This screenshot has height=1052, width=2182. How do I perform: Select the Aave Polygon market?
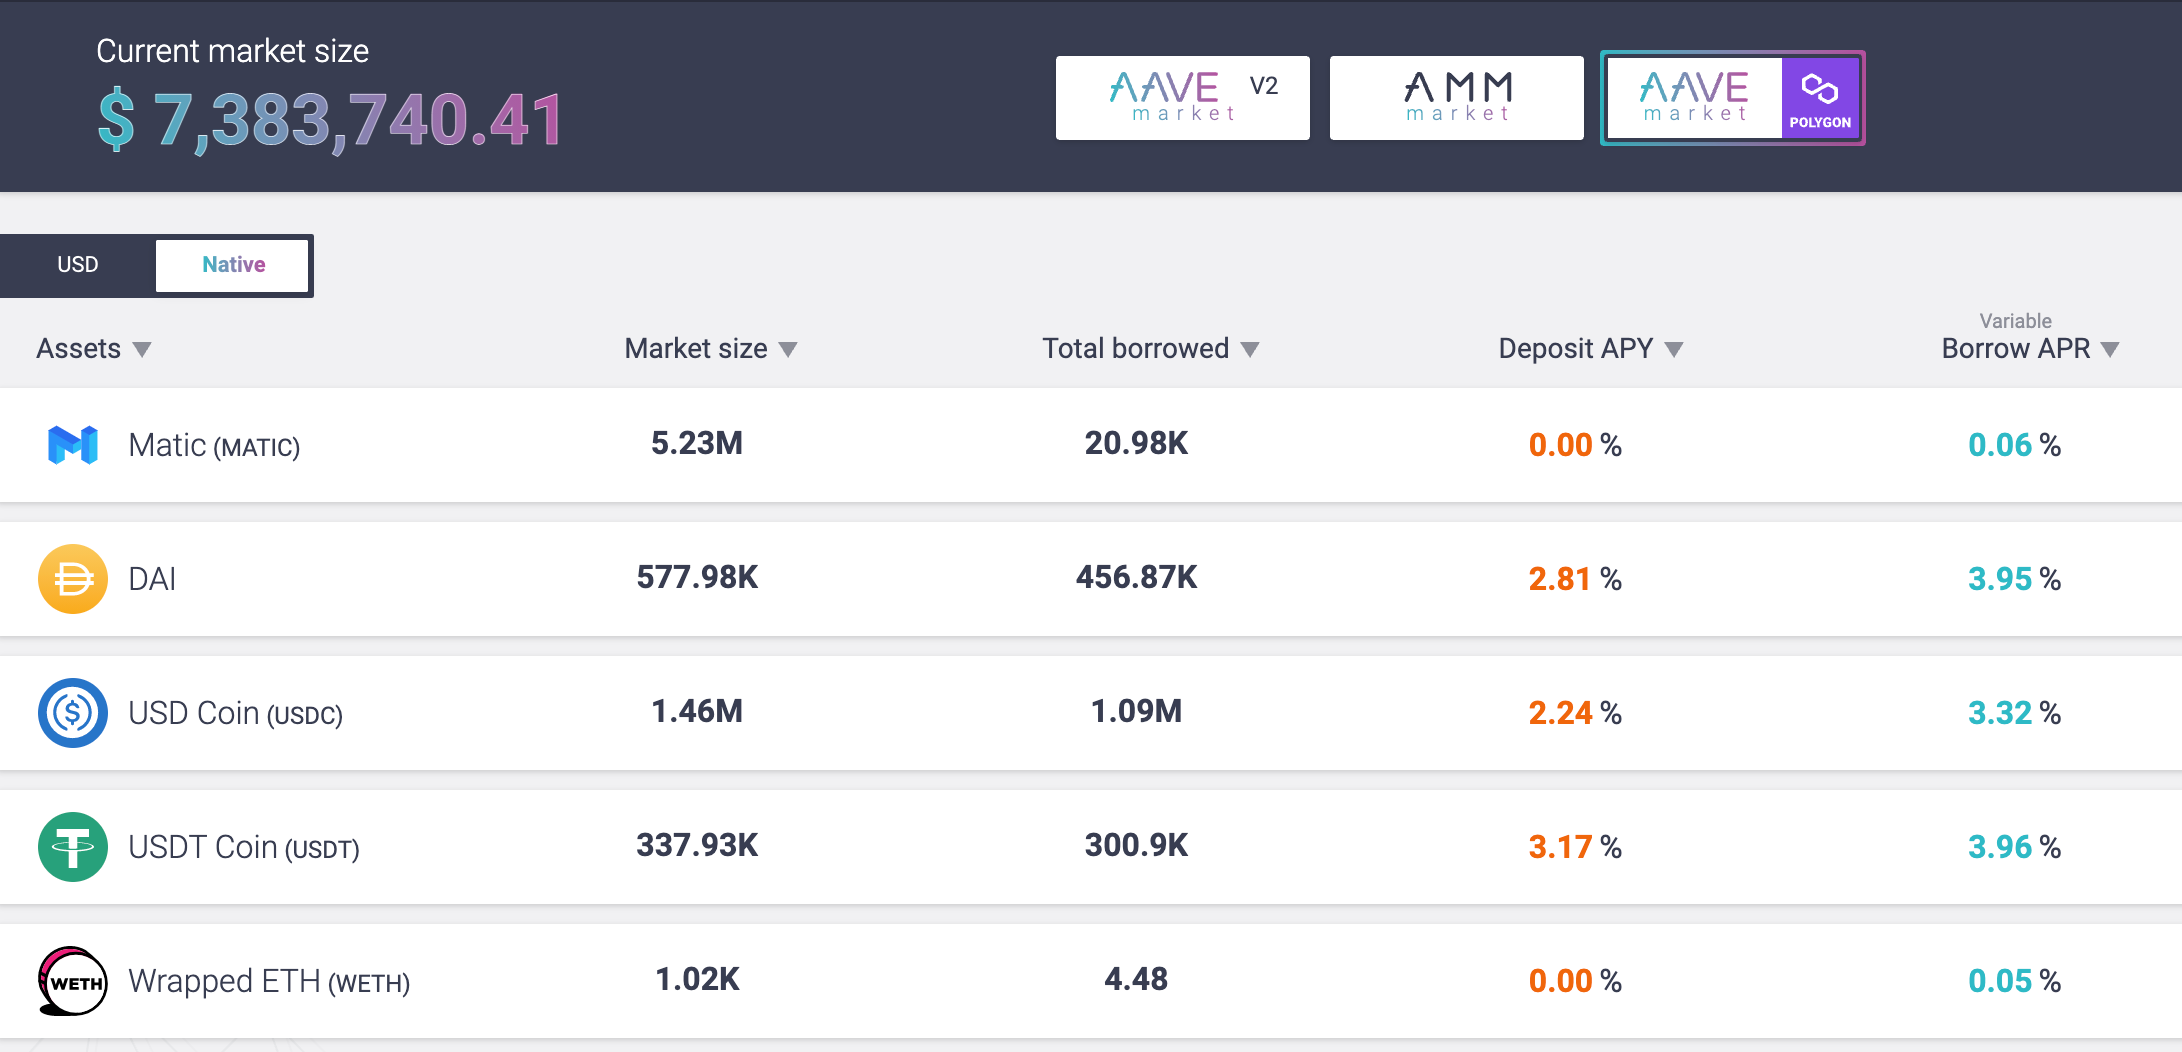pos(1733,98)
